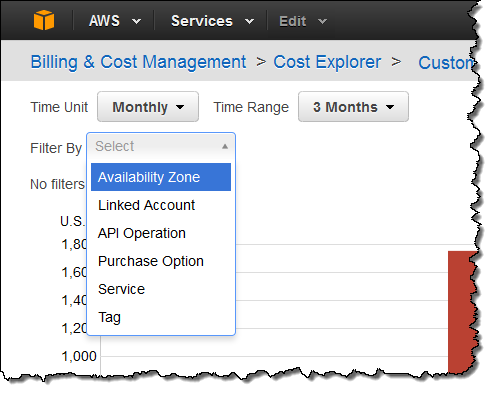Click the red cost bar in chart
The width and height of the screenshot is (495, 394).
point(463,312)
